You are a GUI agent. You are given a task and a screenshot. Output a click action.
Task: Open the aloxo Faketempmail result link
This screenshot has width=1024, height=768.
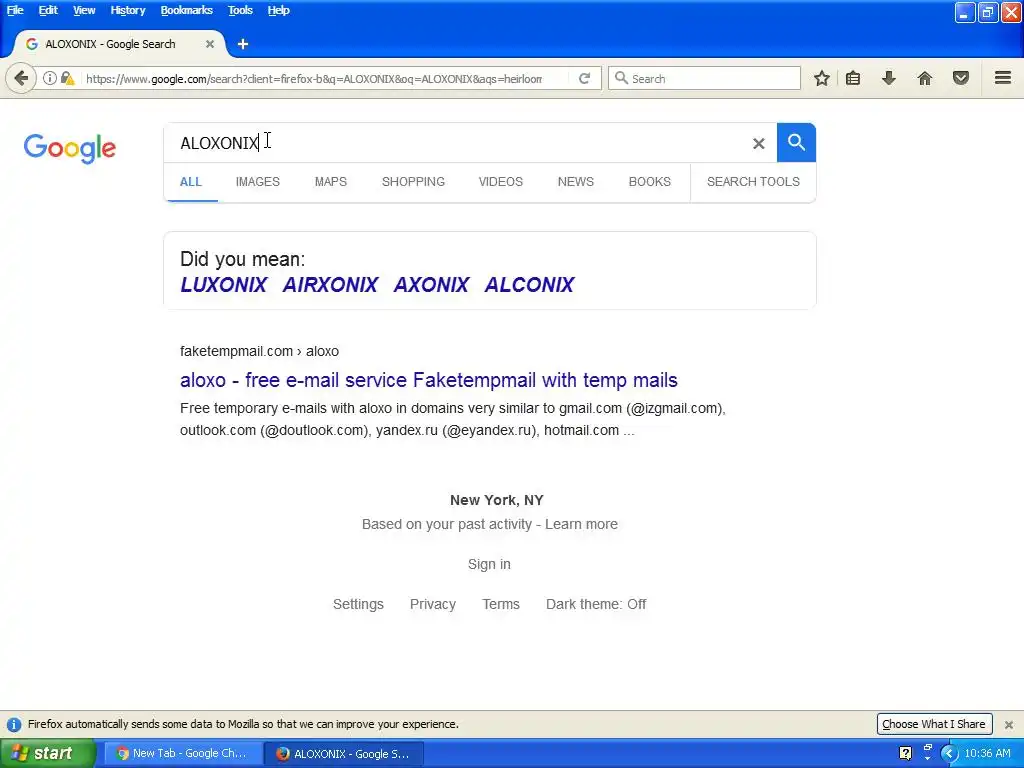[429, 380]
